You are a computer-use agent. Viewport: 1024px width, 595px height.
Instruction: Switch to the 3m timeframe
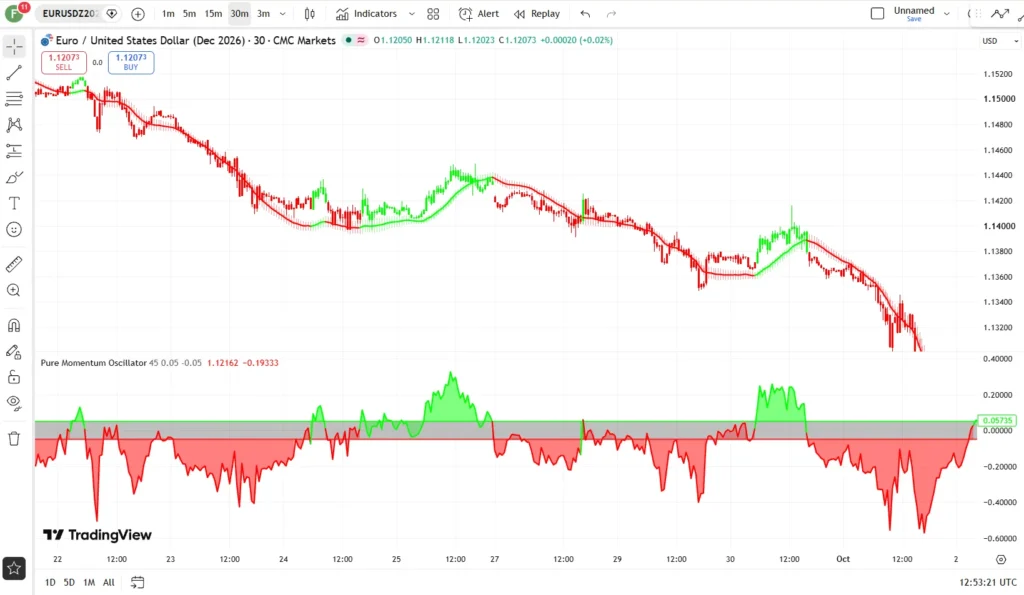tap(263, 13)
